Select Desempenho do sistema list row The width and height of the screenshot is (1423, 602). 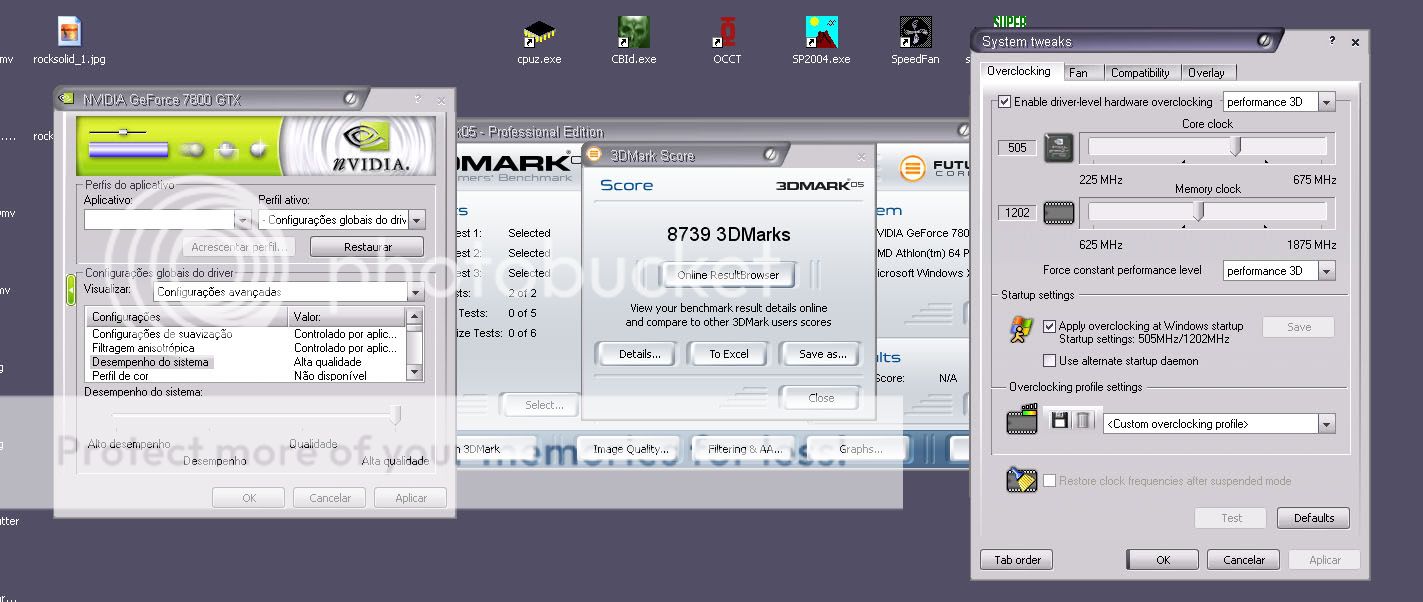pyautogui.click(x=247, y=362)
